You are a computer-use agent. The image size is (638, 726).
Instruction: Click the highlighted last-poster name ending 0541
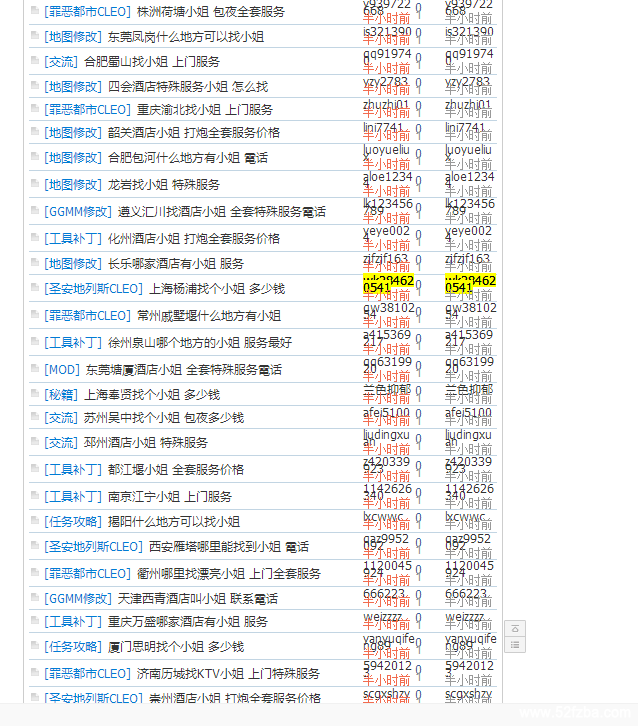(x=470, y=284)
